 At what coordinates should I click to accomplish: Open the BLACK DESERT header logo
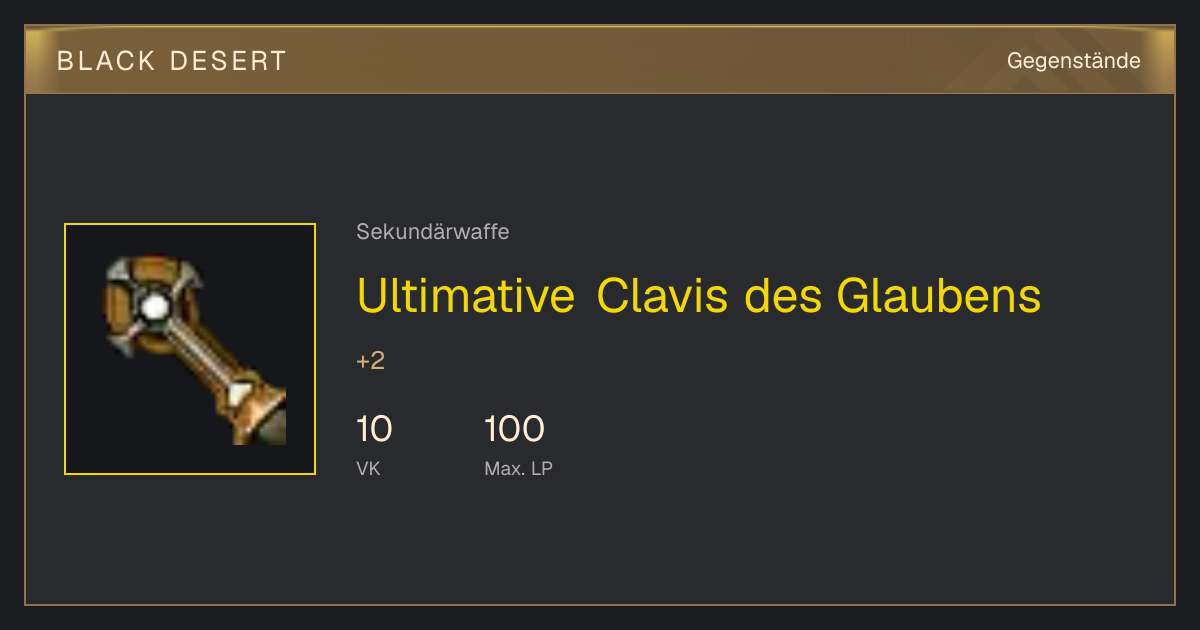[x=172, y=61]
